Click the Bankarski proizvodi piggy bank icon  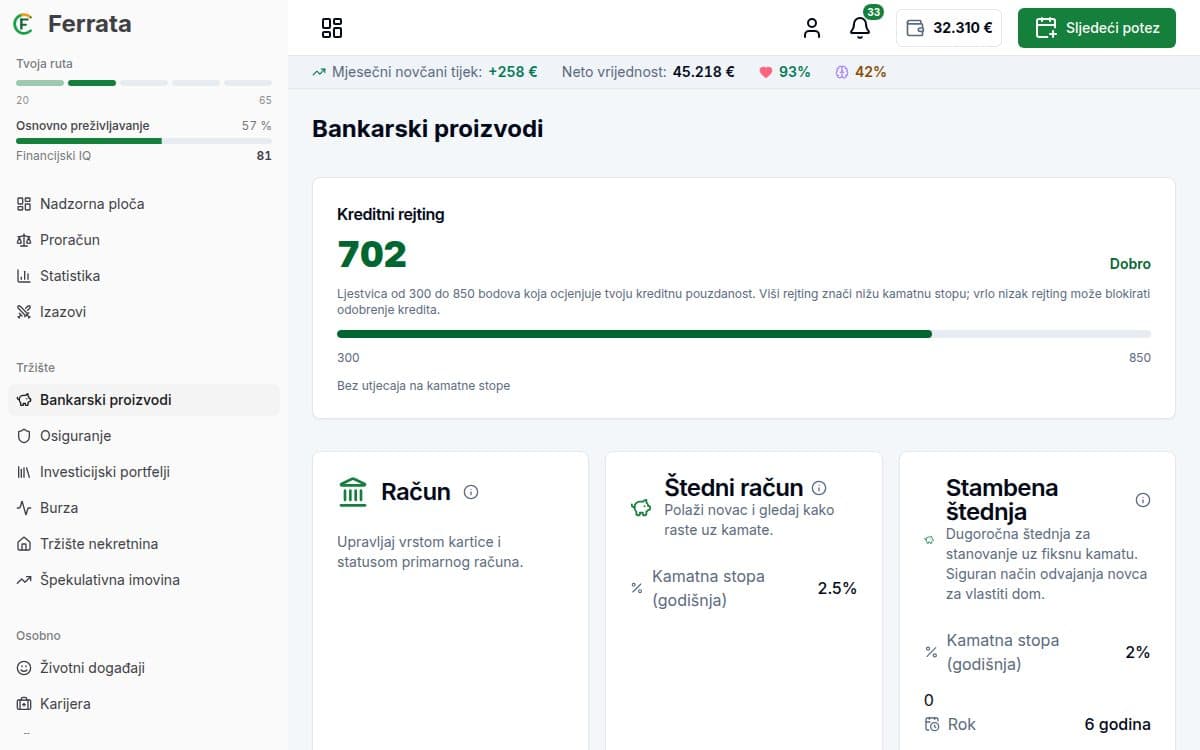click(x=24, y=400)
